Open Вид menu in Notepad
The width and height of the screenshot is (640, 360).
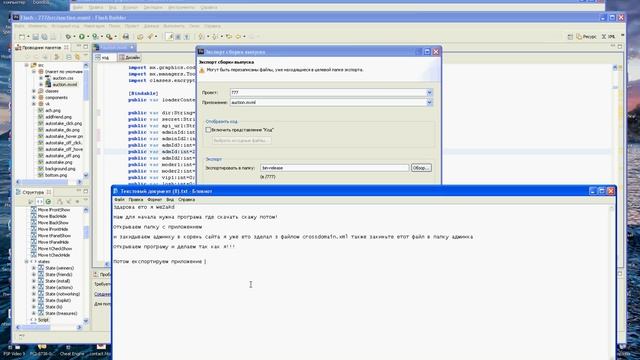pos(170,200)
